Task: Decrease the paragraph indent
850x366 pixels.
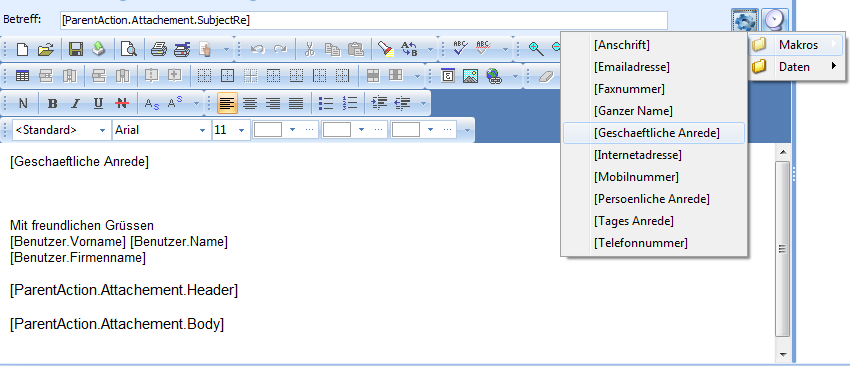Action: pyautogui.click(x=403, y=103)
